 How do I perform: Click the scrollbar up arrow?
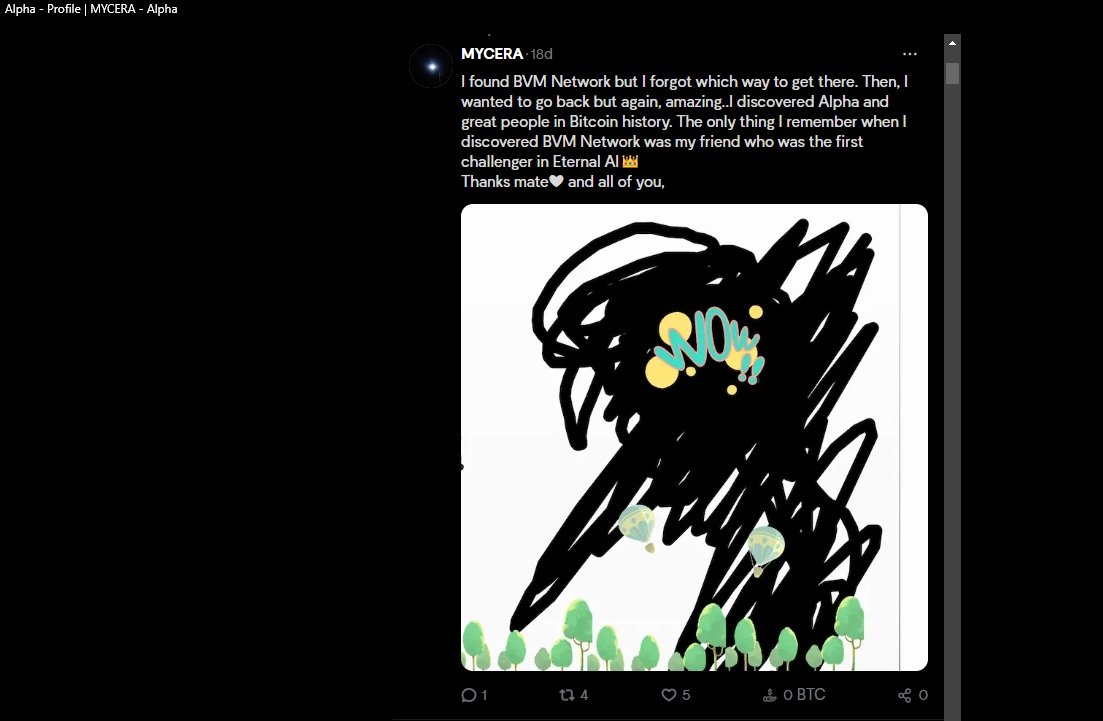[x=952, y=43]
